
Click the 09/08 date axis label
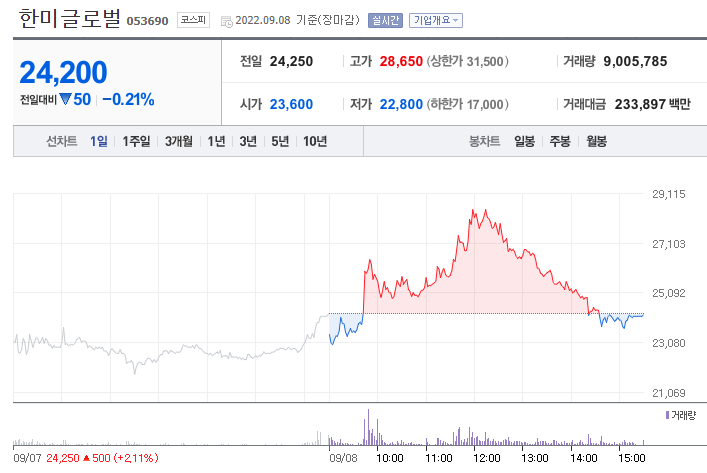(x=343, y=458)
